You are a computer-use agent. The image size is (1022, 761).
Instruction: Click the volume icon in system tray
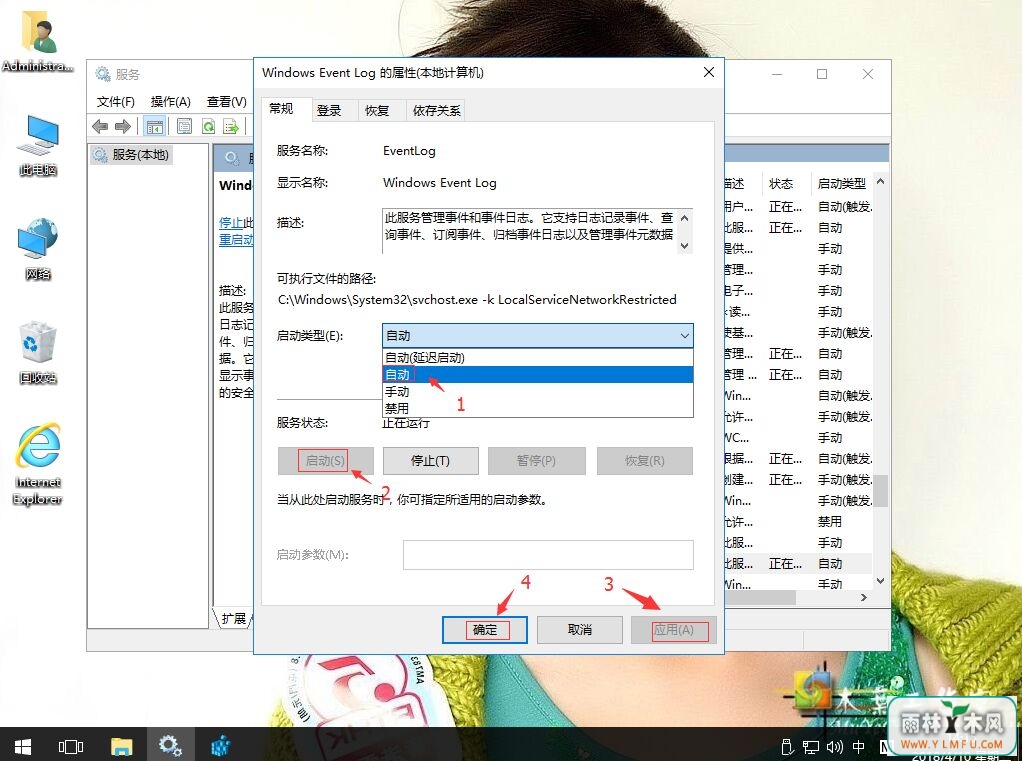tap(834, 747)
